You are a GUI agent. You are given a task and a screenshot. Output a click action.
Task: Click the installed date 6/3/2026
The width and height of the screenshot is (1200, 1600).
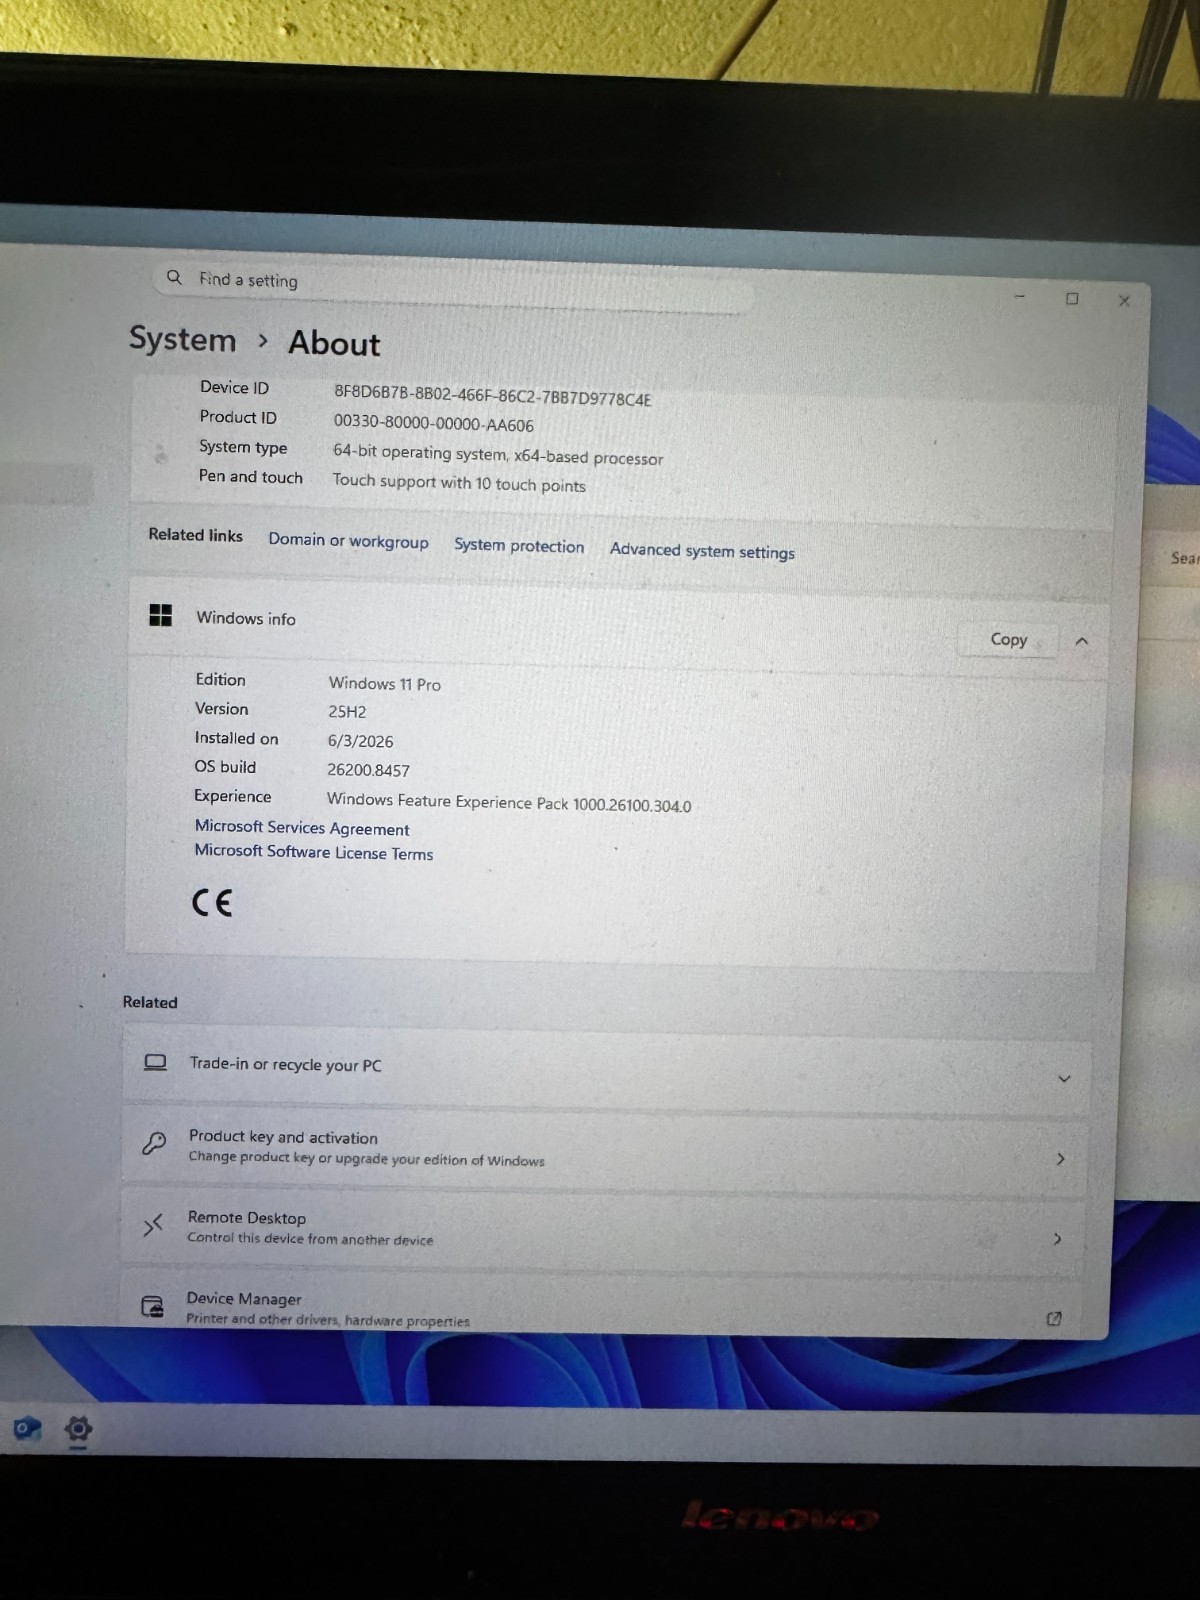(360, 741)
